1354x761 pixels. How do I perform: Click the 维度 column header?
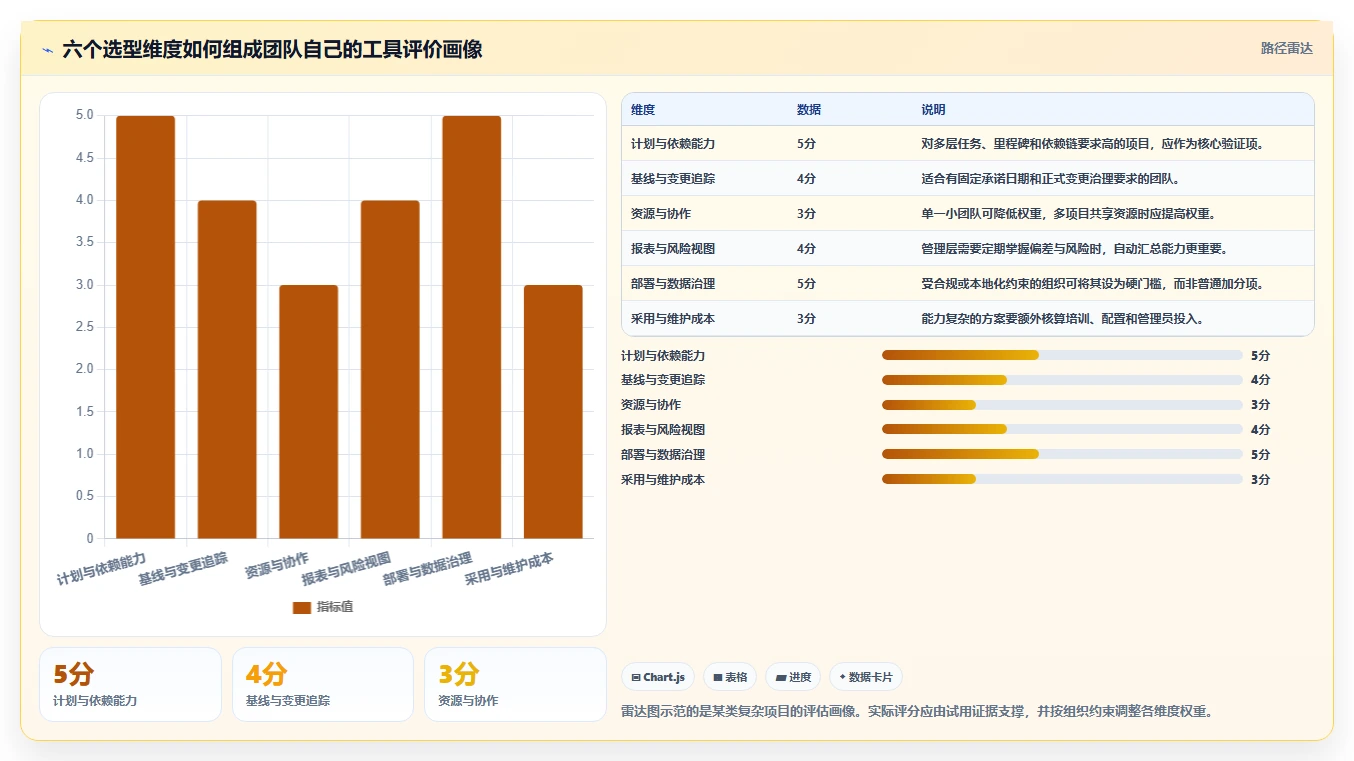coord(643,110)
